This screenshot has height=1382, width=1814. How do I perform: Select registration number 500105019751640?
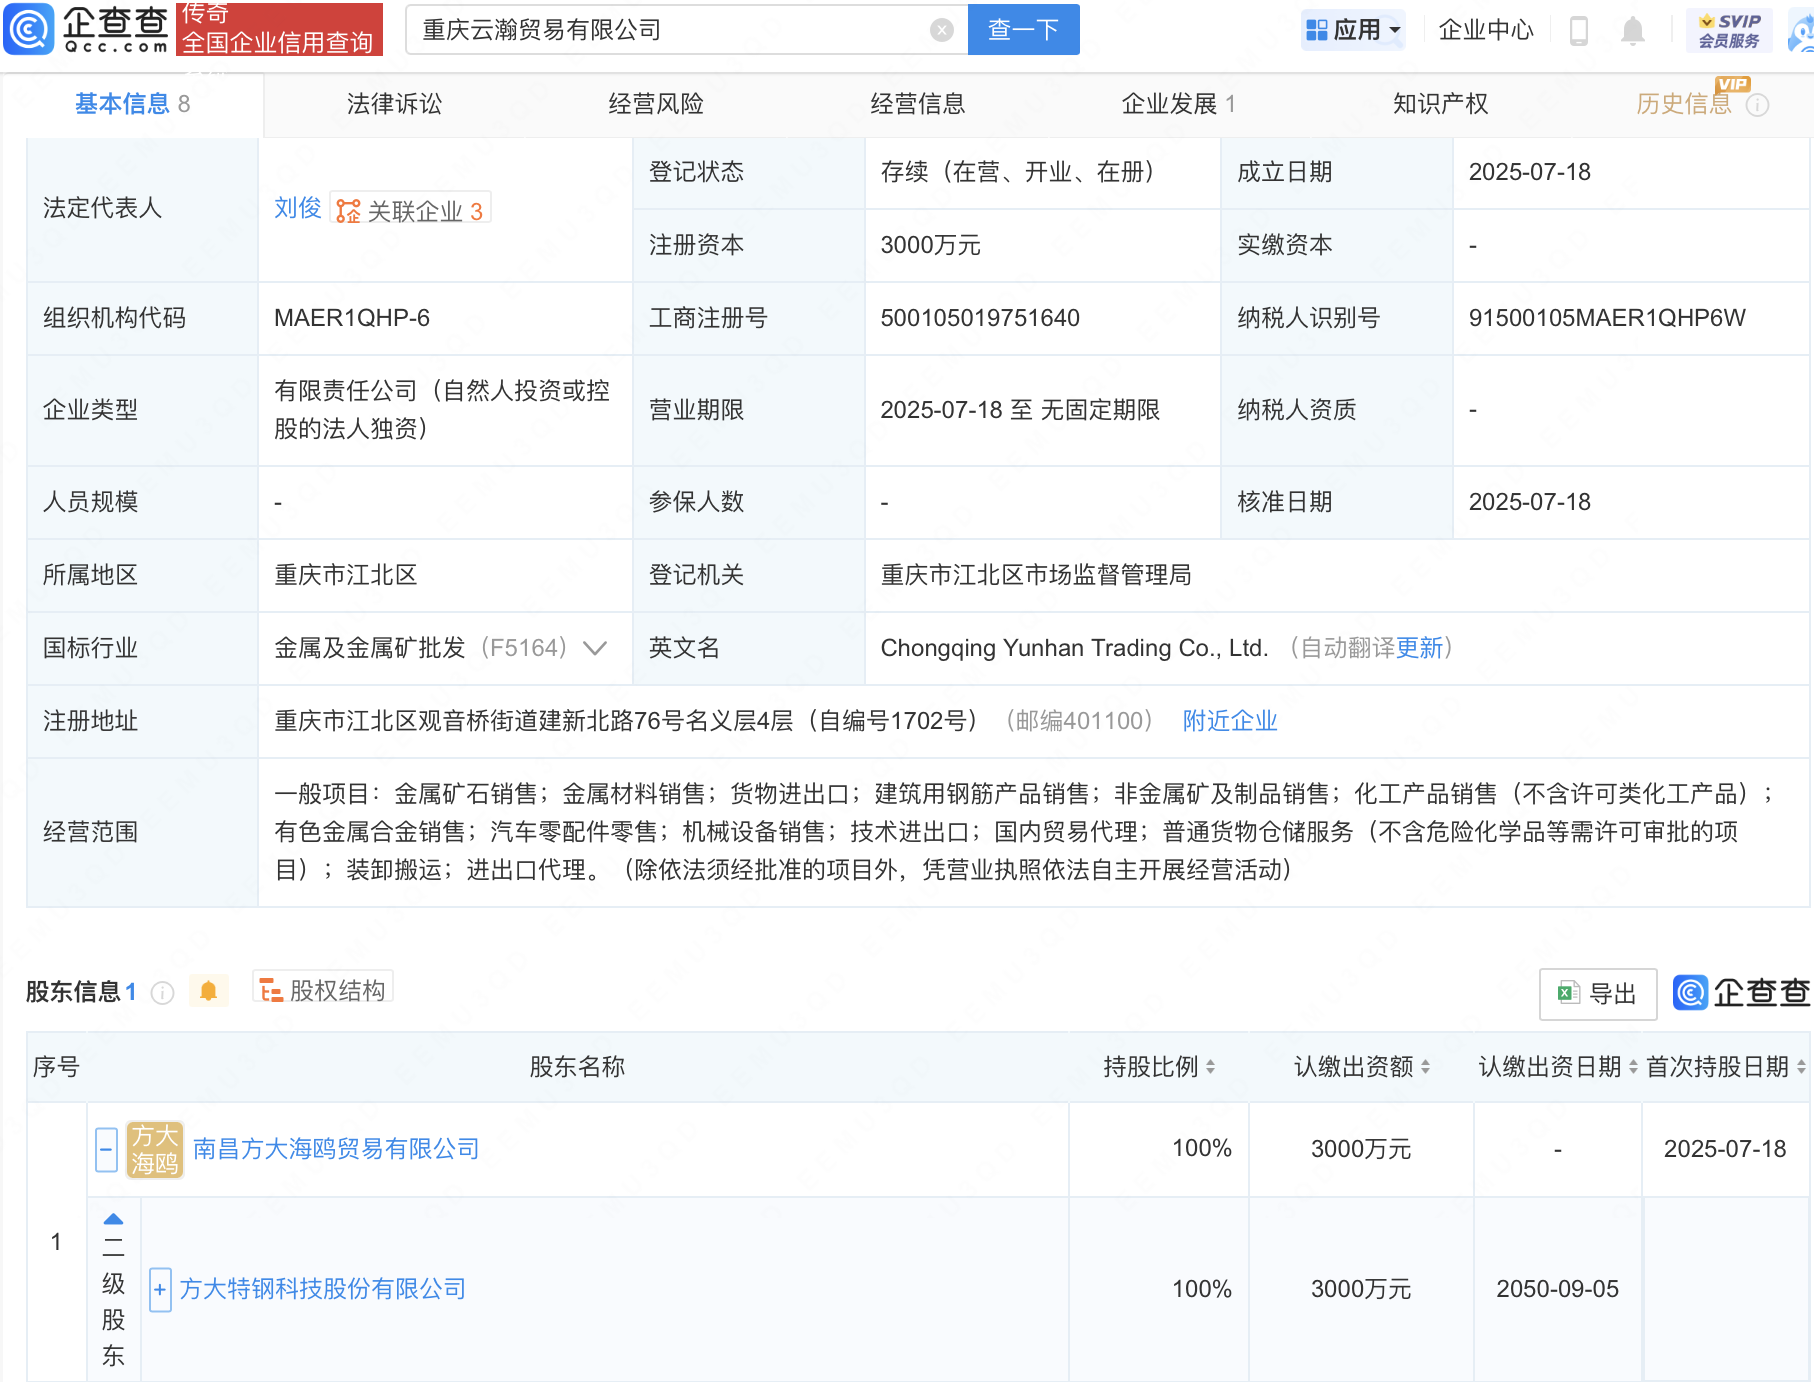click(980, 318)
